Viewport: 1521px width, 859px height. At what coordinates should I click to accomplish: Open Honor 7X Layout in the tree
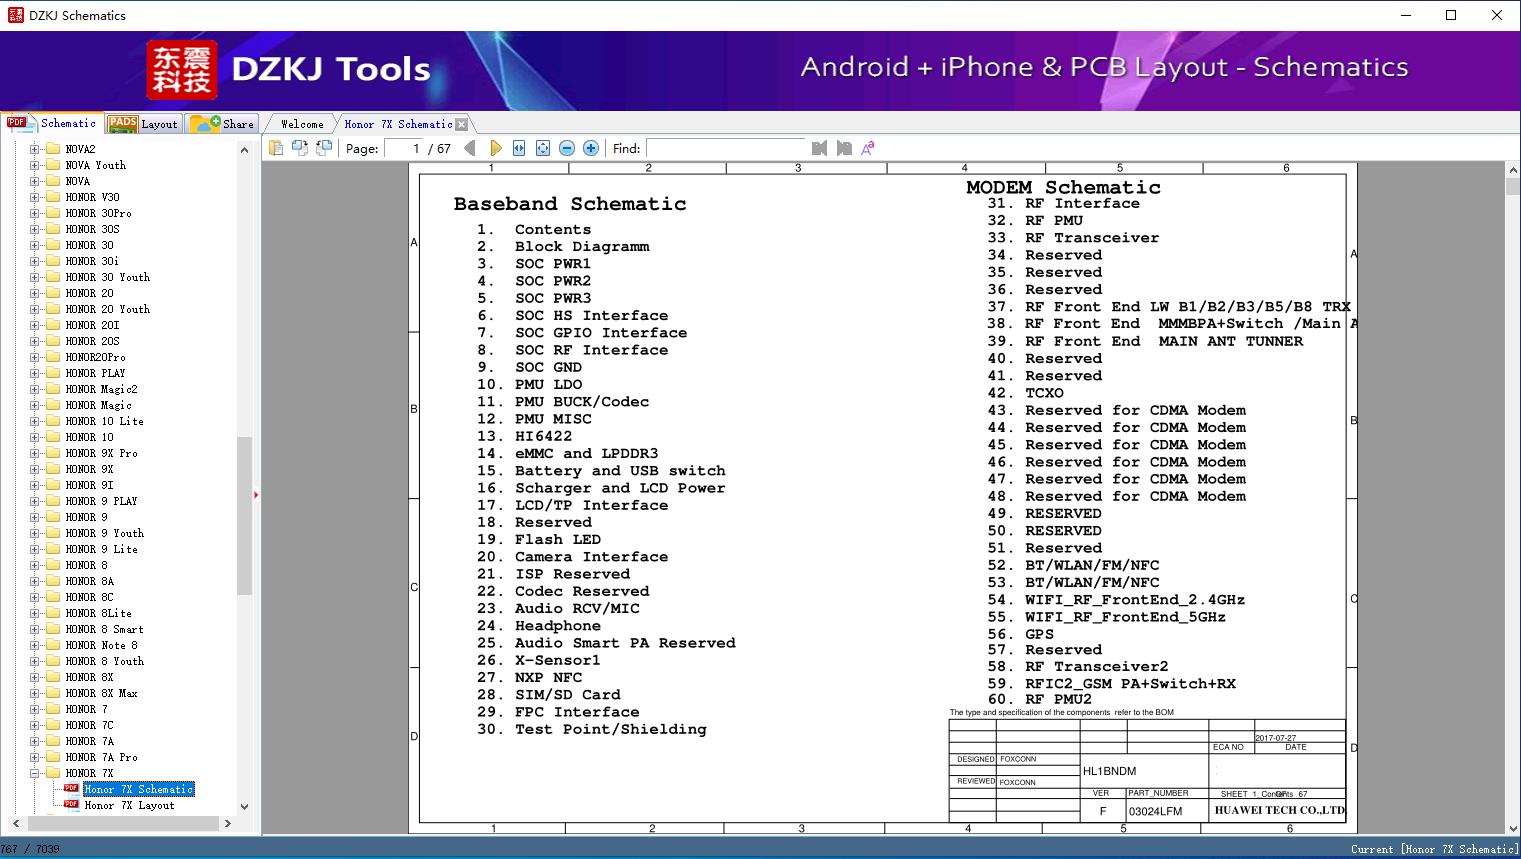pos(129,805)
